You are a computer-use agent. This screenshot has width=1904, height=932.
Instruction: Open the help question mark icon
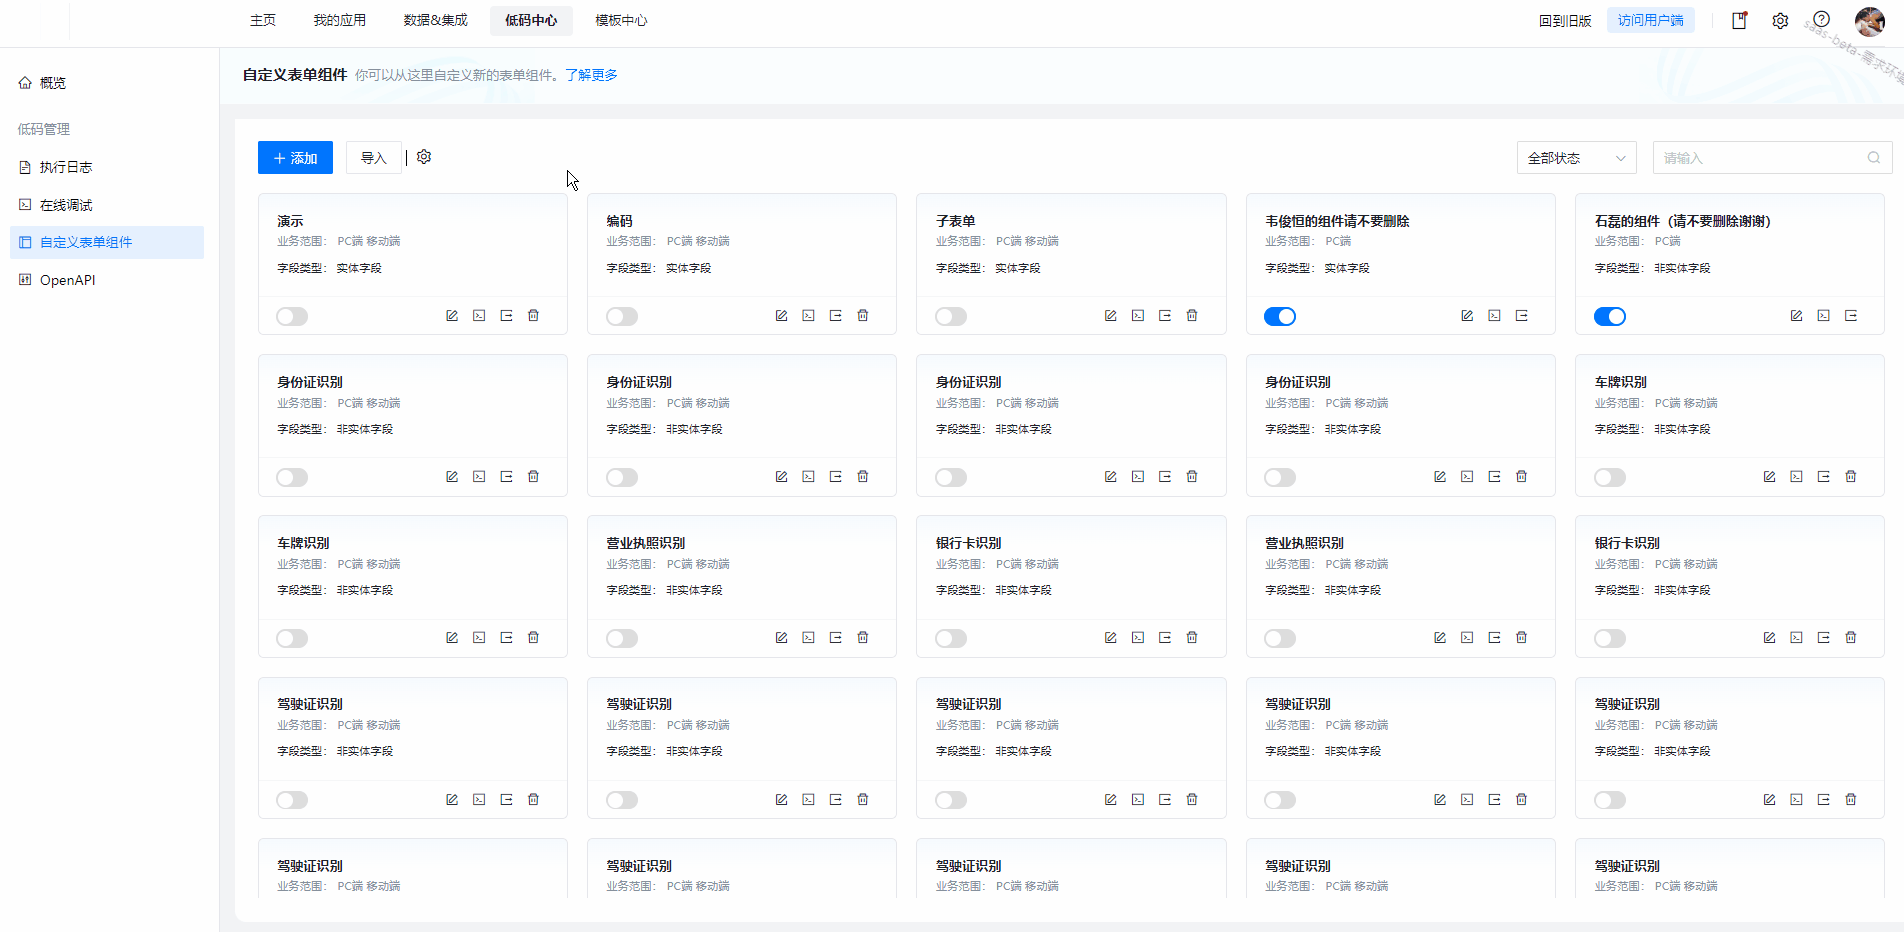click(x=1822, y=20)
